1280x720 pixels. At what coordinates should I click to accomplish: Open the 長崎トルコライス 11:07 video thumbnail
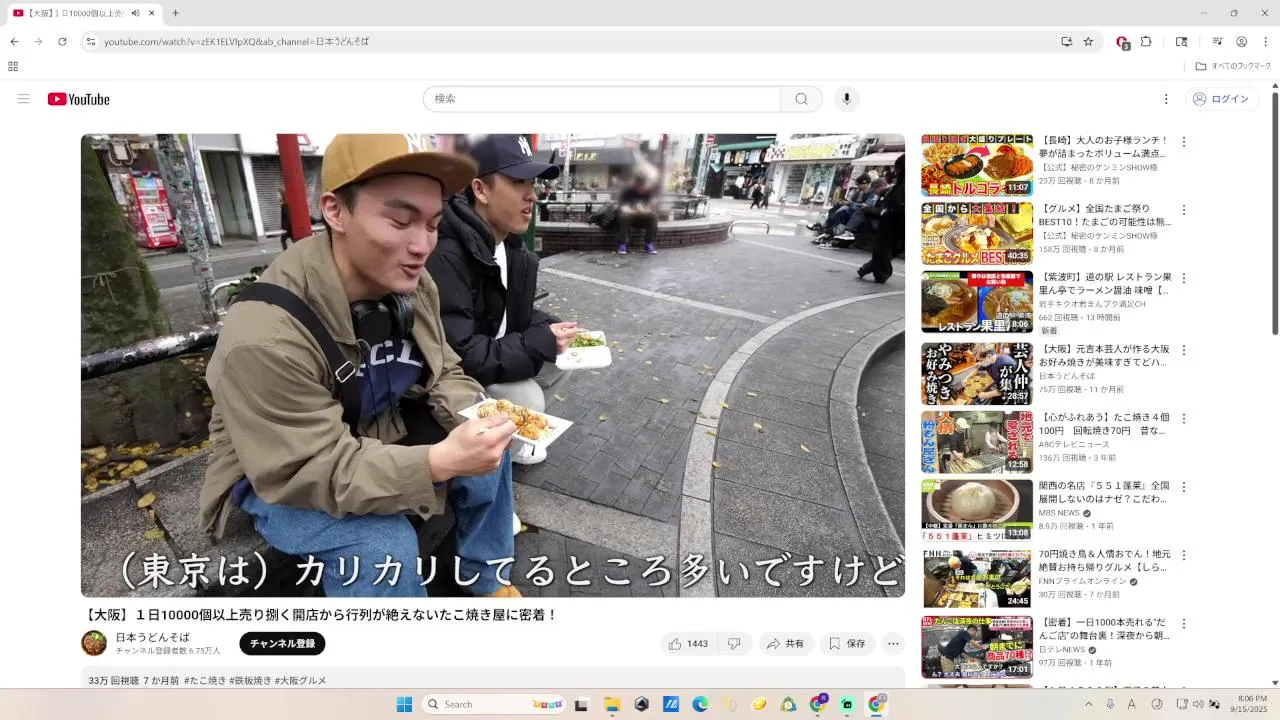point(977,166)
